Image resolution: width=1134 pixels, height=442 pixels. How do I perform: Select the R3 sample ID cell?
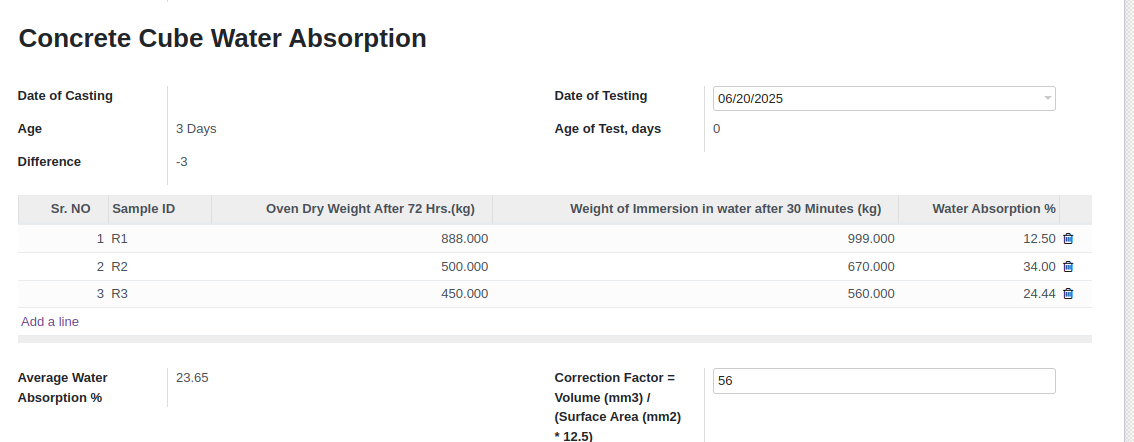160,294
